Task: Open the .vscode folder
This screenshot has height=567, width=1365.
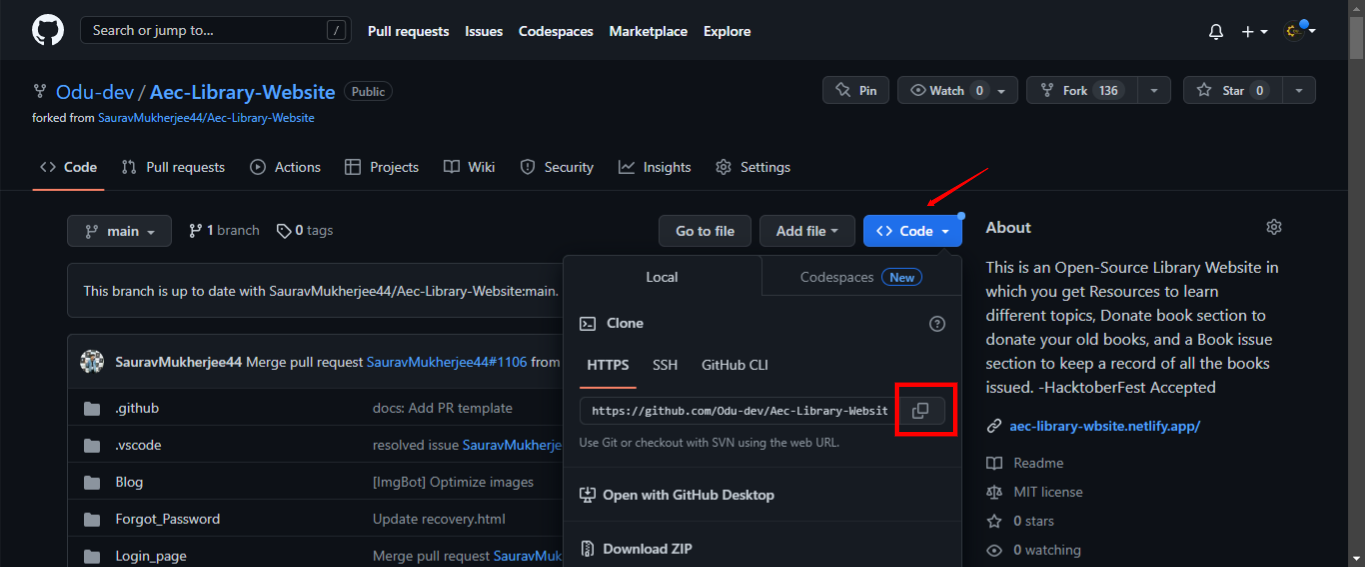Action: click(138, 445)
